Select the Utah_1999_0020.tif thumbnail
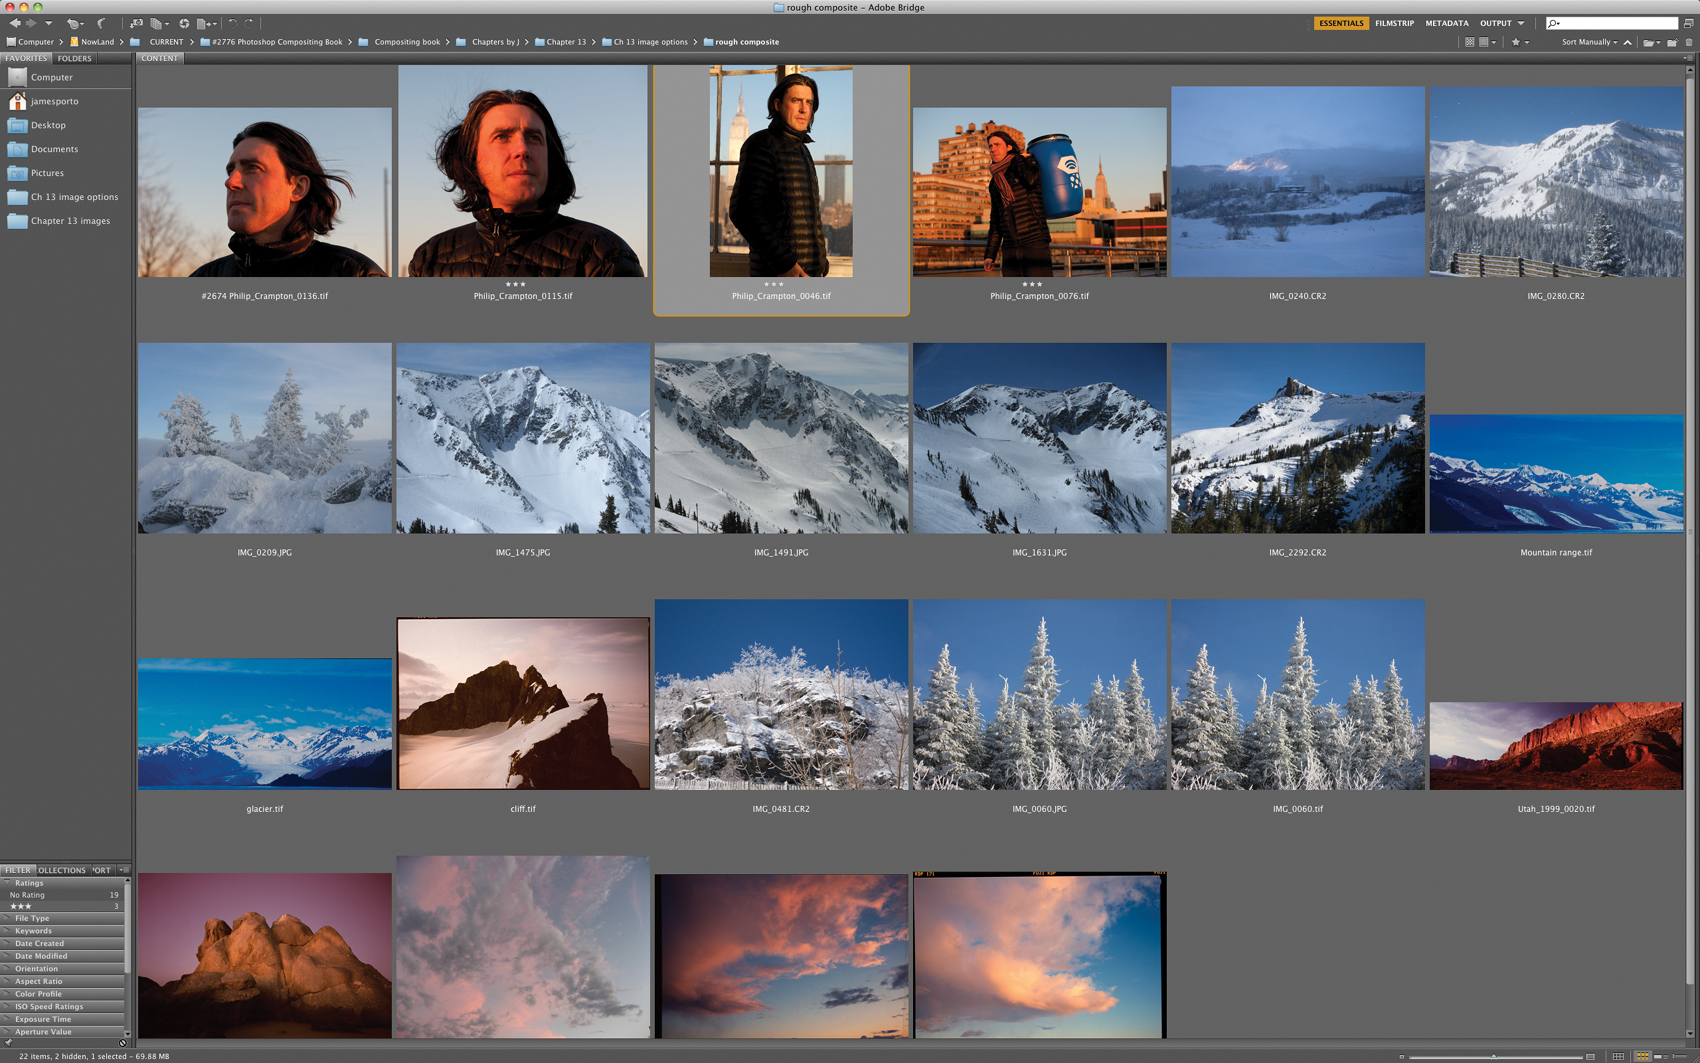This screenshot has height=1063, width=1700. (1556, 746)
